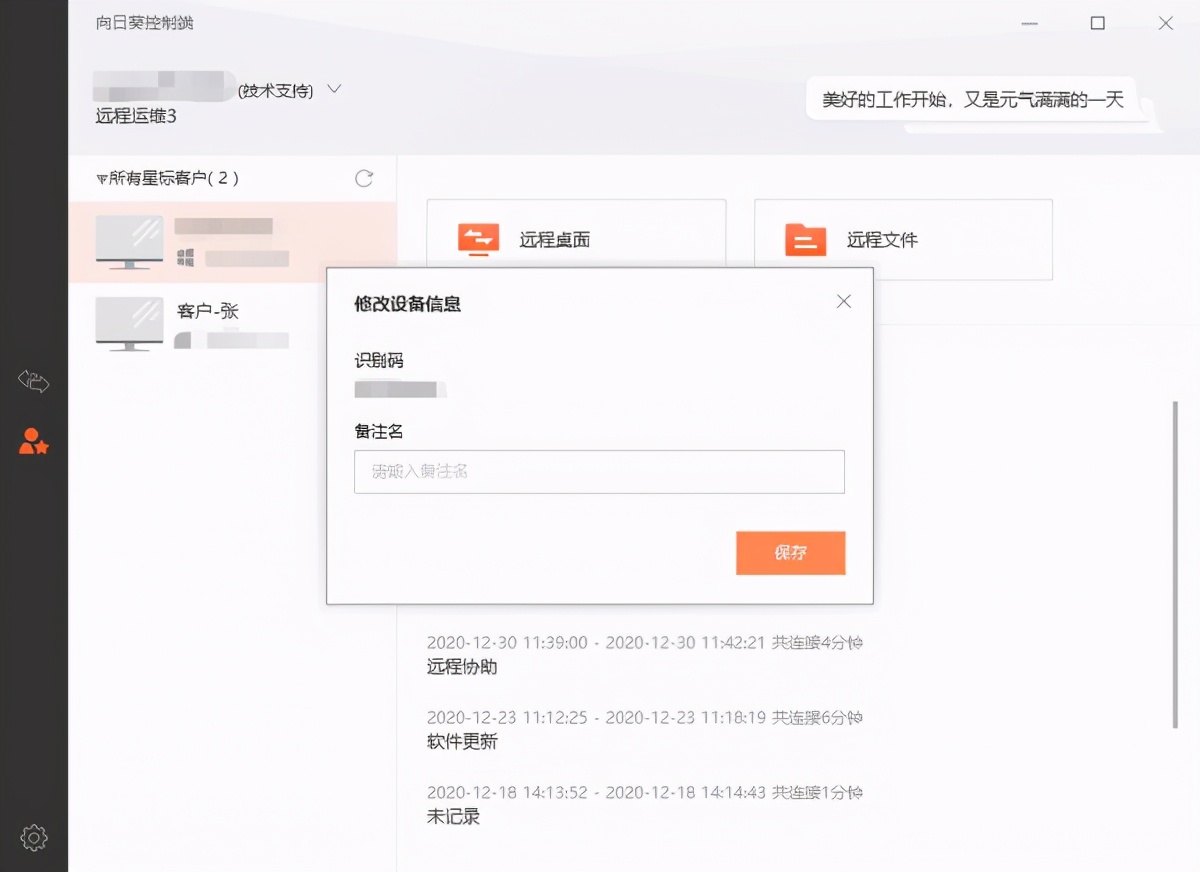
Task: Click the top device's monitor thumbnail icon
Action: coord(130,240)
